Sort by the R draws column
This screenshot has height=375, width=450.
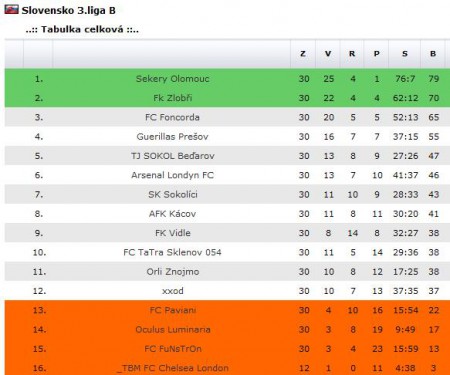(352, 54)
